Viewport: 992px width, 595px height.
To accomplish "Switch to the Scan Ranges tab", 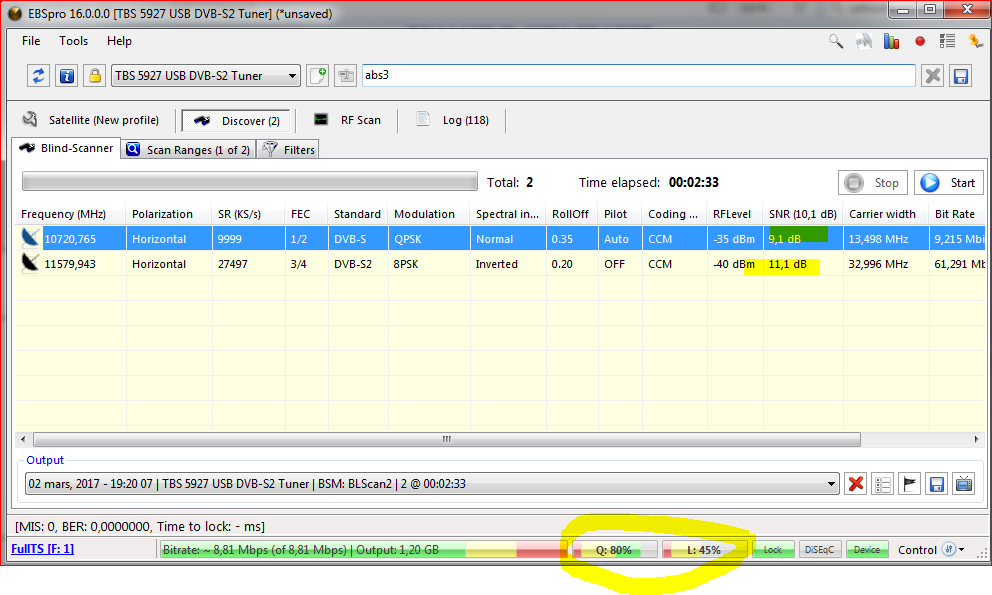I will point(188,150).
